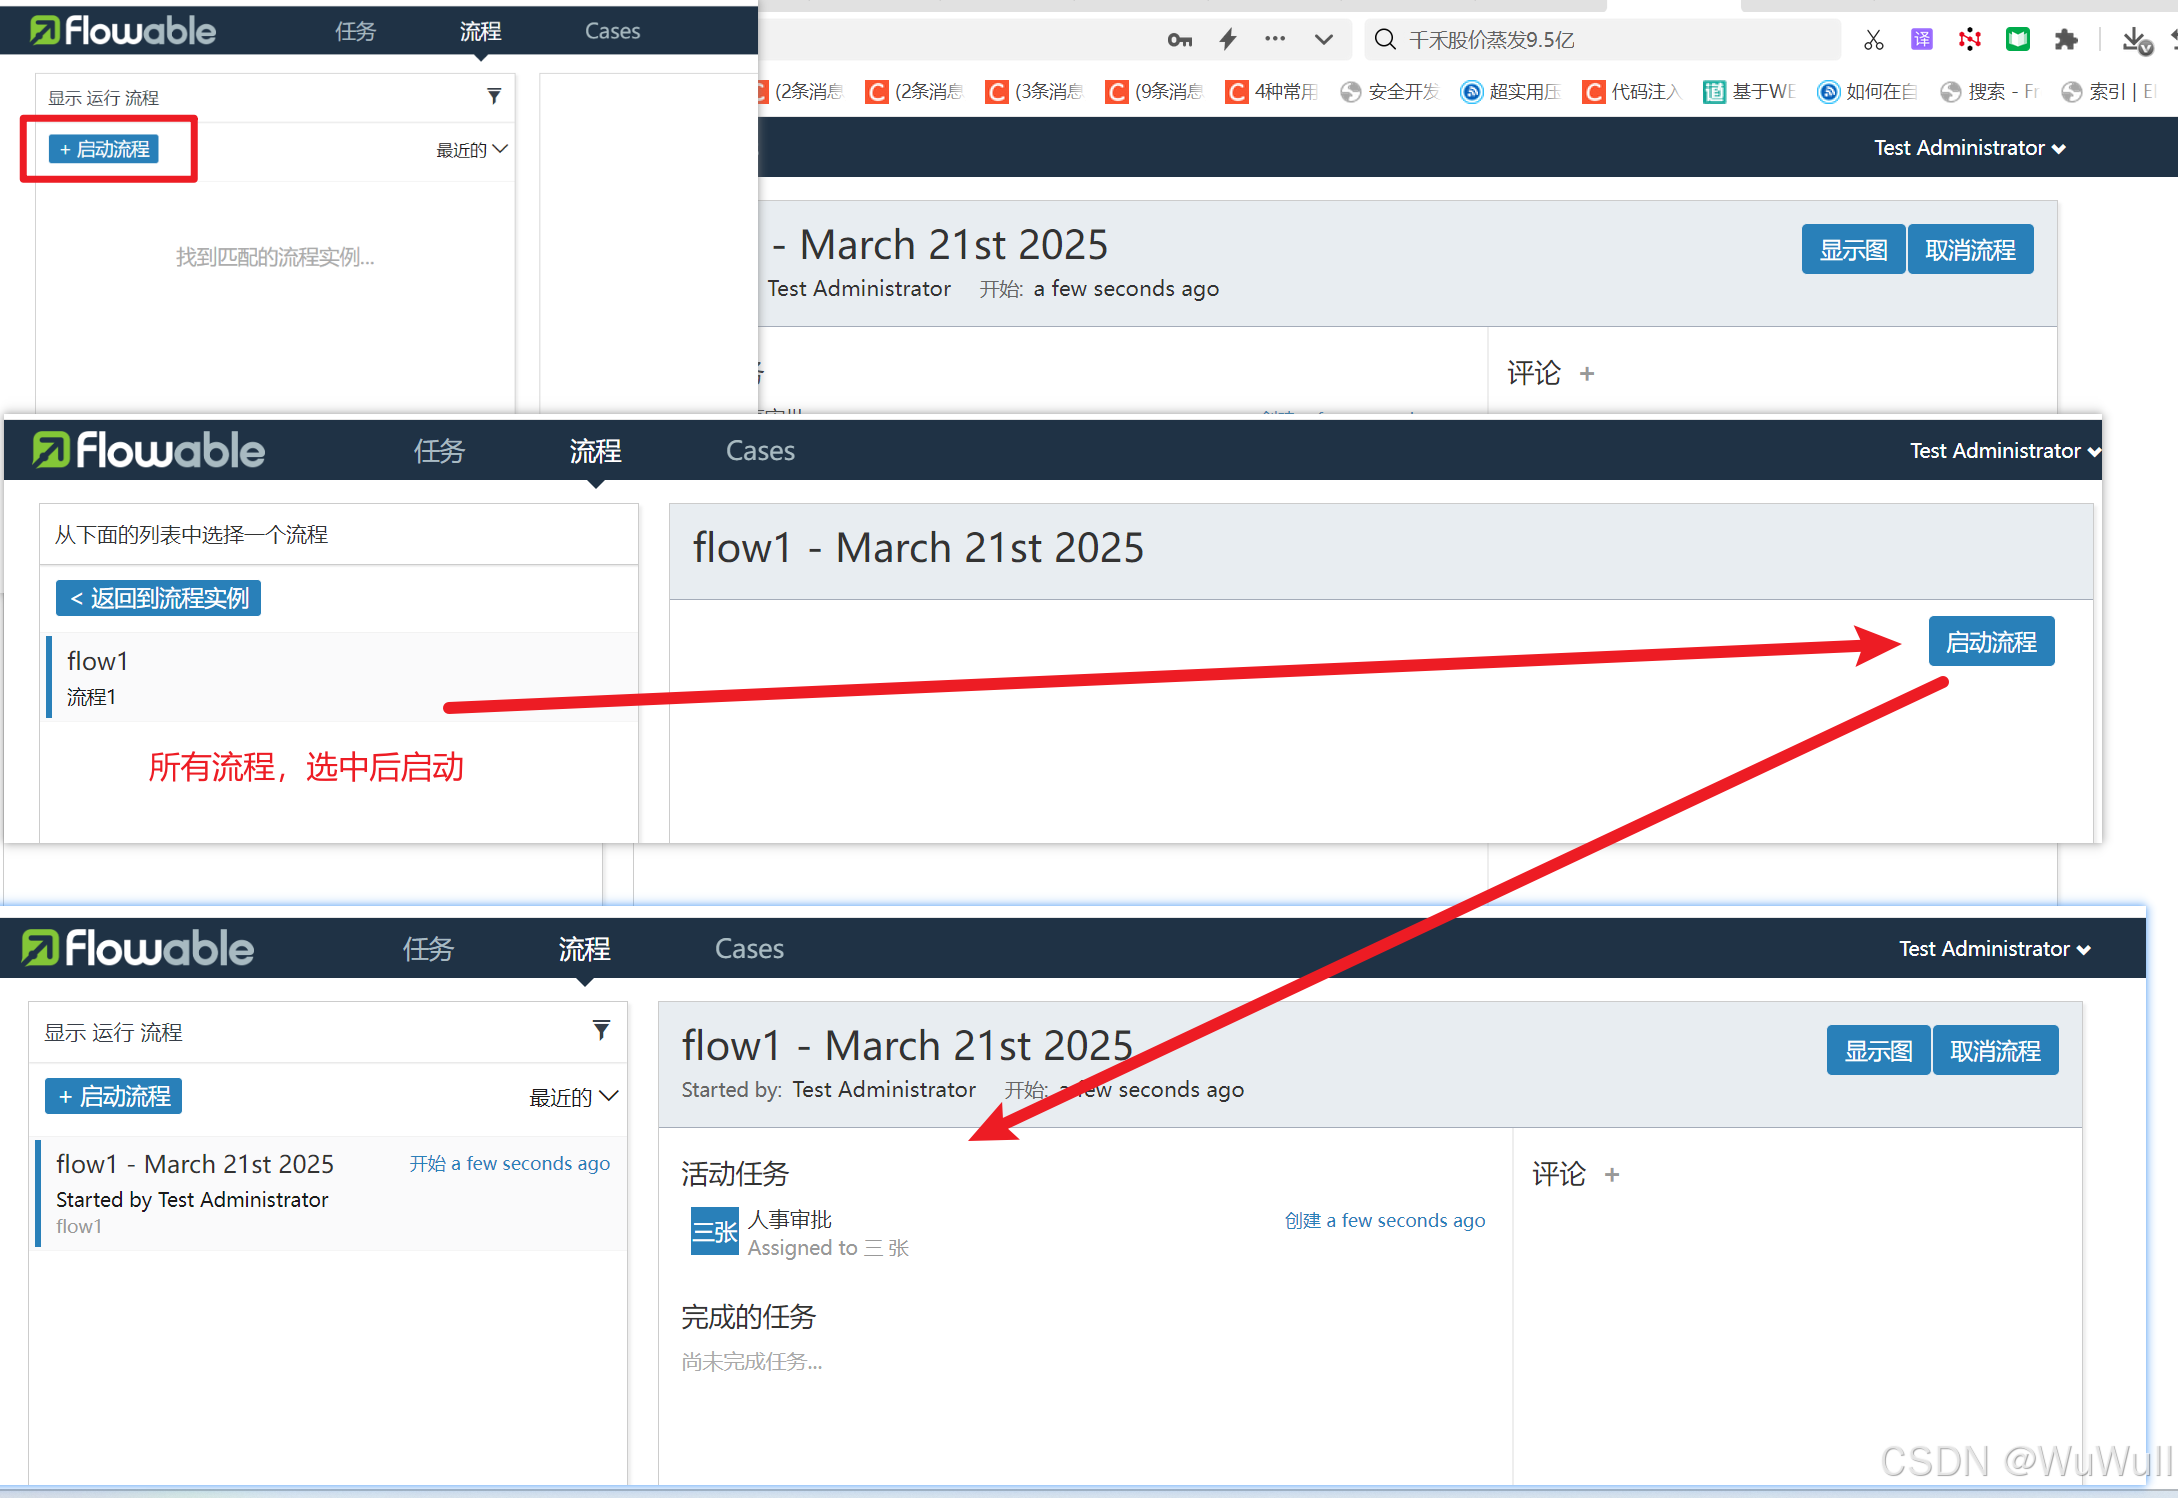The image size is (2178, 1498).
Task: Expand the address bar chevron dropdown
Action: point(1323,40)
